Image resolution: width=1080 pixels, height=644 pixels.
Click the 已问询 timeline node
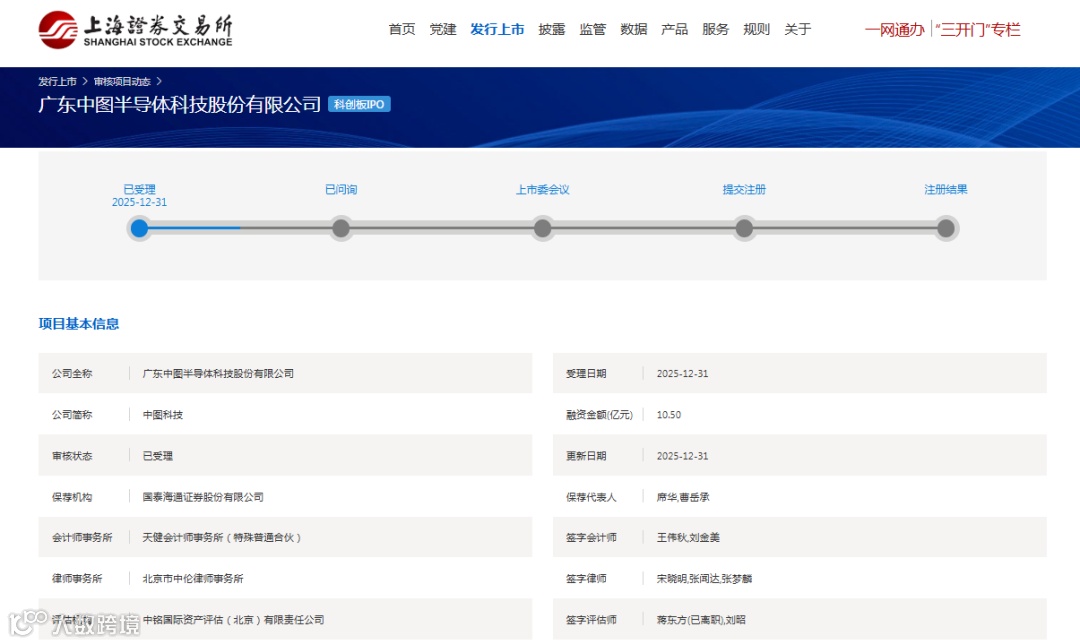pyautogui.click(x=341, y=228)
